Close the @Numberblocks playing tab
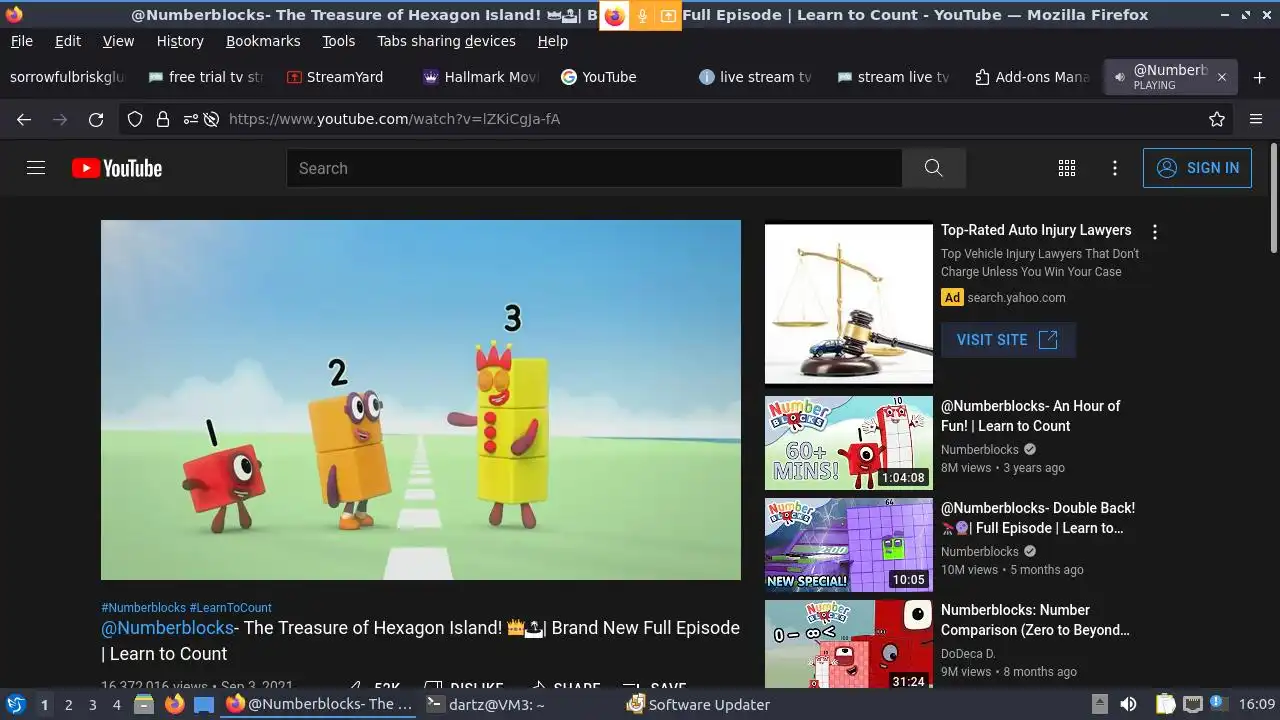This screenshot has height=720, width=1280. (1221, 77)
